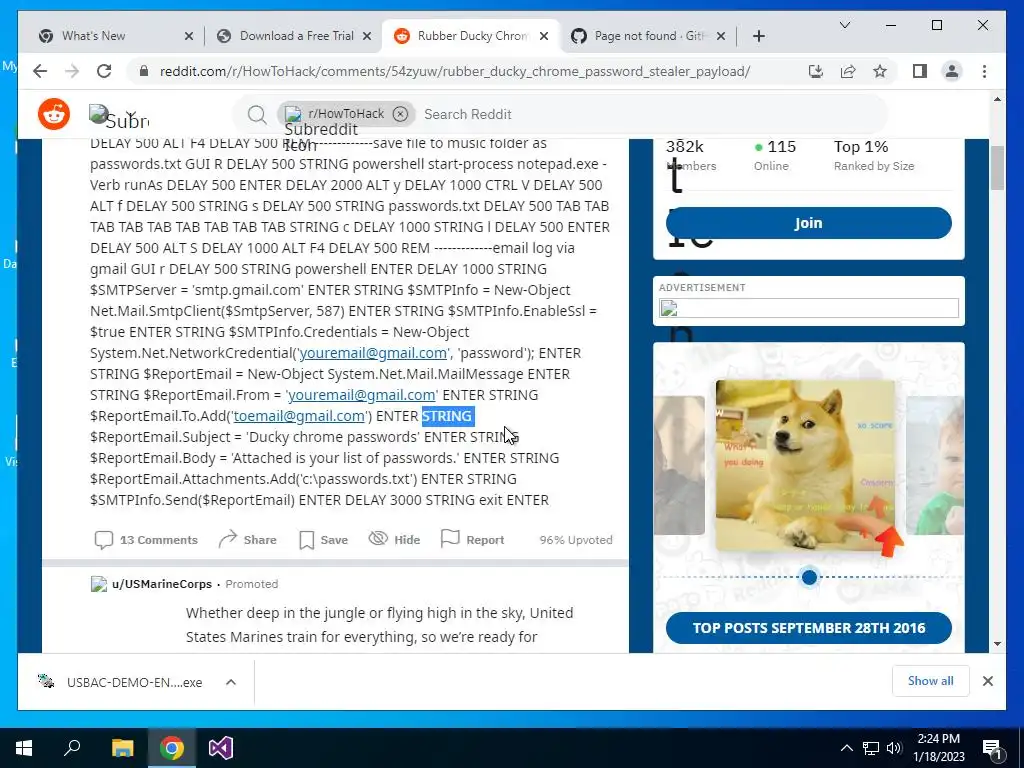1024x768 pixels.
Task: Click the 96% Upvoted text
Action: [576, 540]
